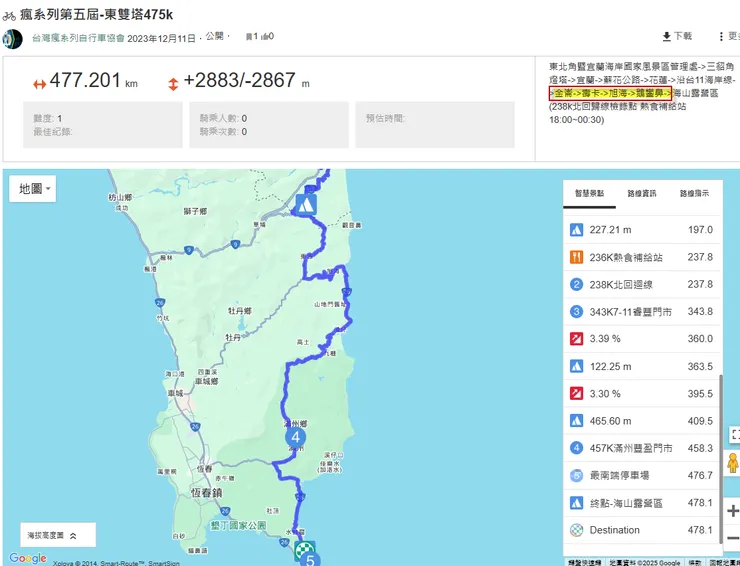
Task: Click the 2023年12月11日 date text
Action: click(161, 38)
